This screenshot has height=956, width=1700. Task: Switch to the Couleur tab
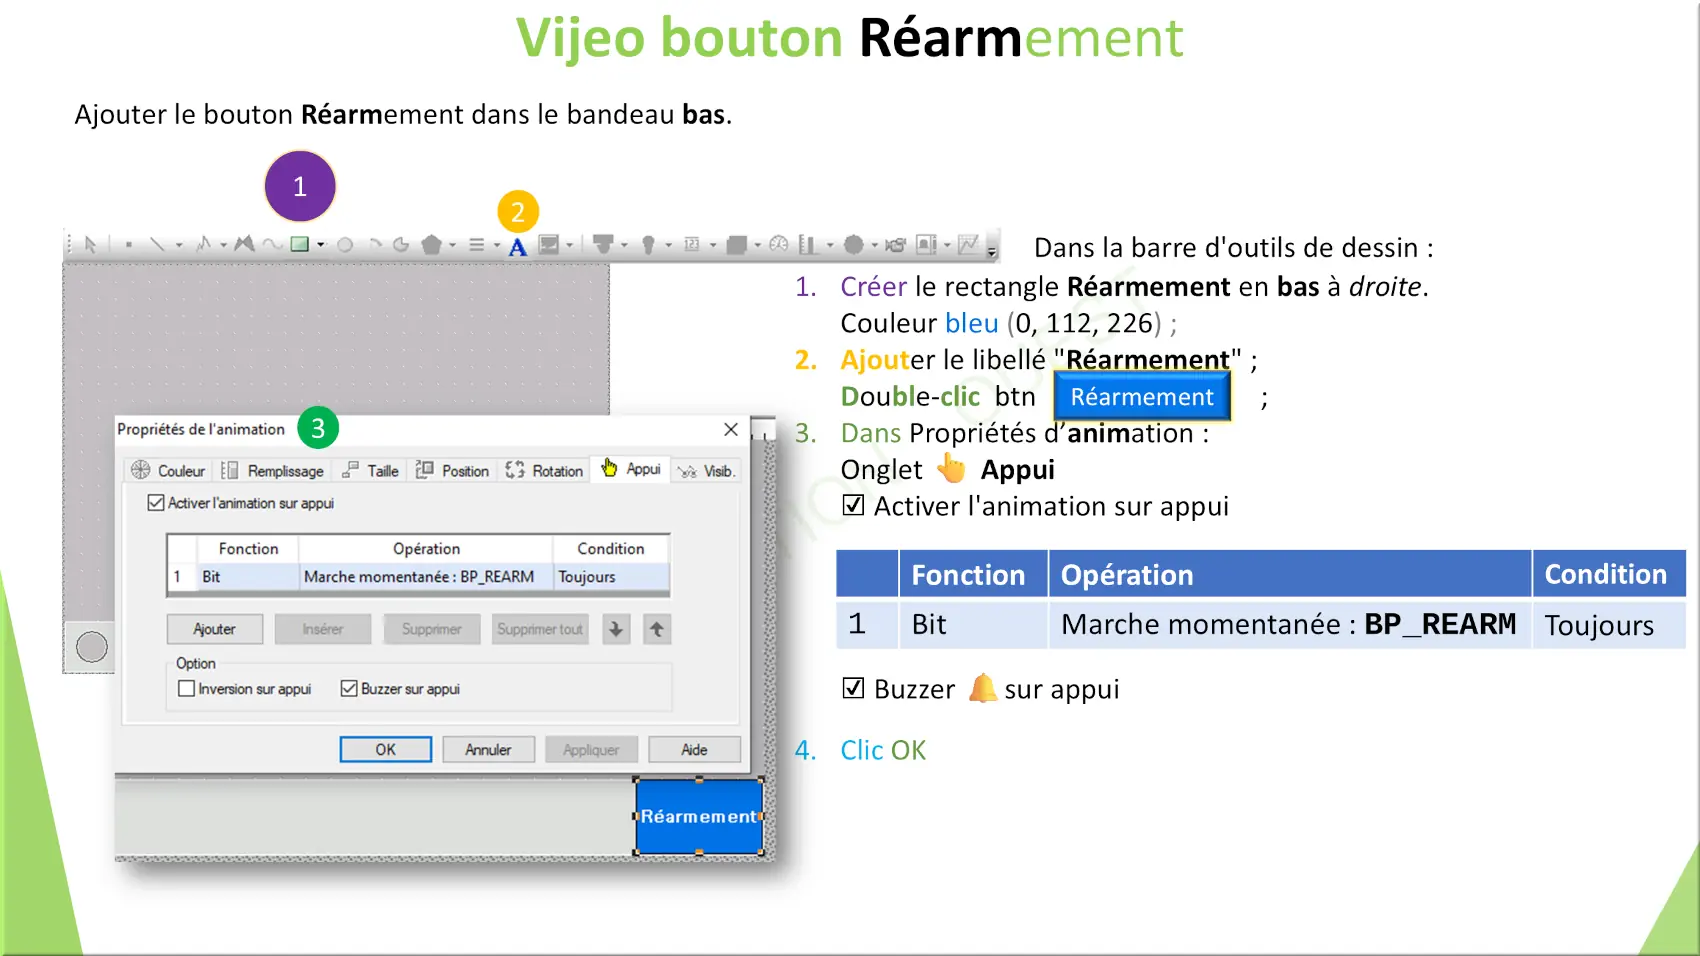[x=168, y=470]
